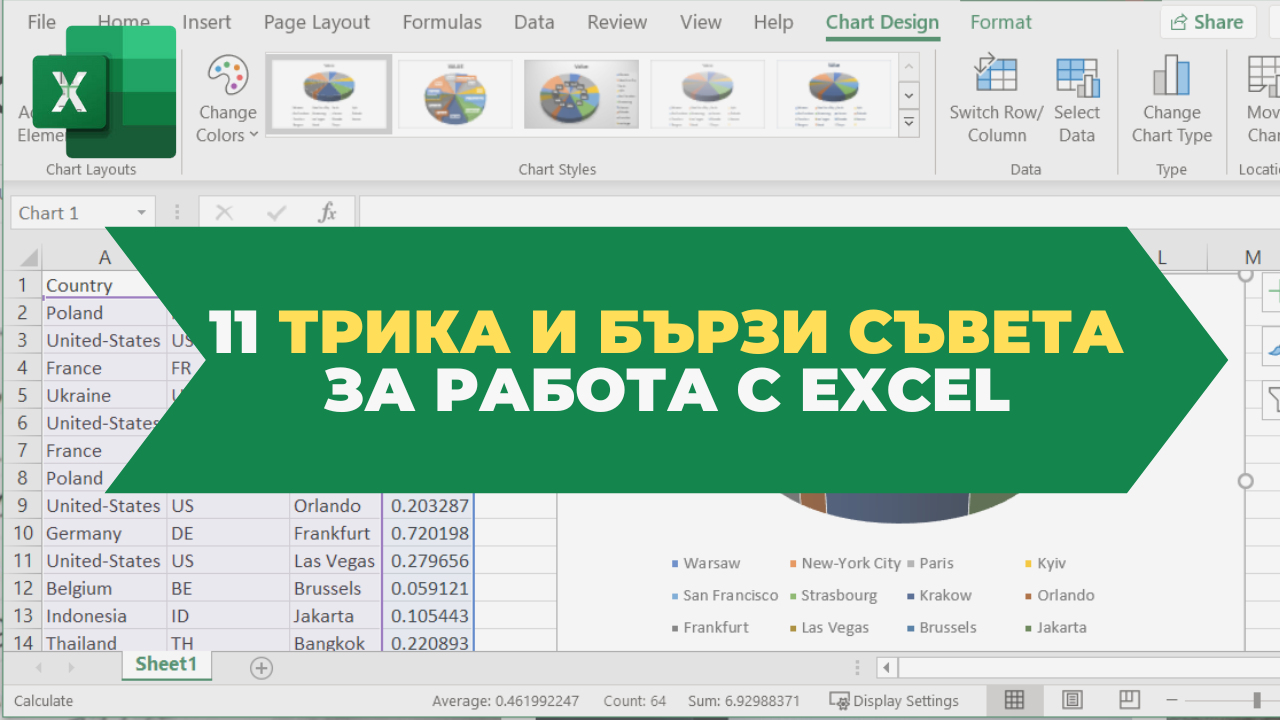This screenshot has height=720, width=1280.
Task: Click the Share button
Action: 1207,21
